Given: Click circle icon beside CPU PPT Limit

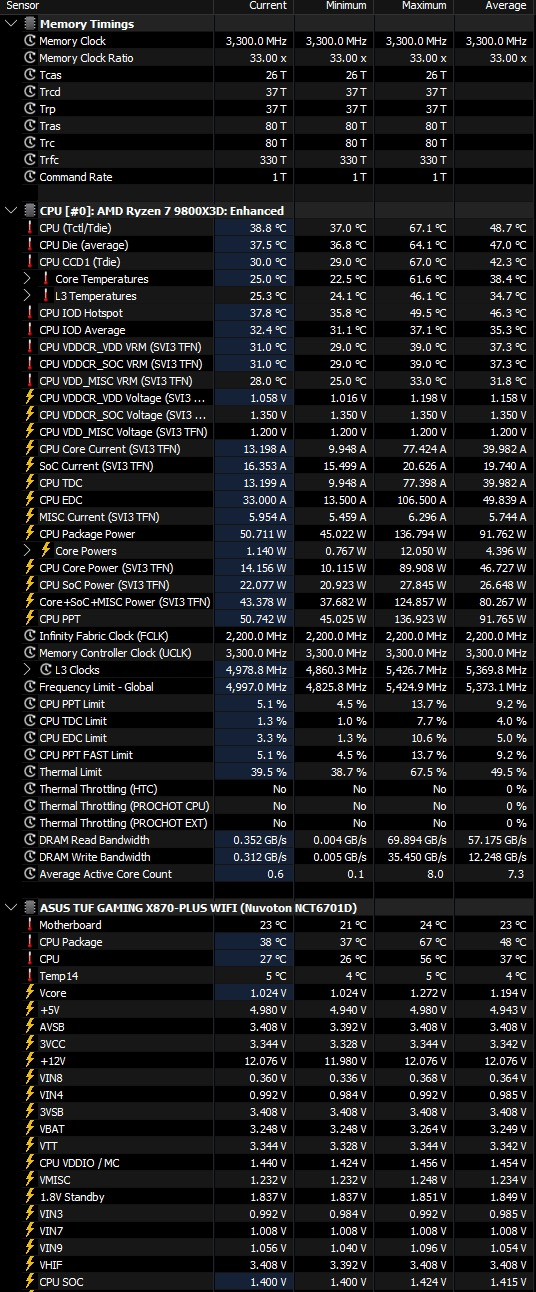Looking at the screenshot, I should coord(30,704).
